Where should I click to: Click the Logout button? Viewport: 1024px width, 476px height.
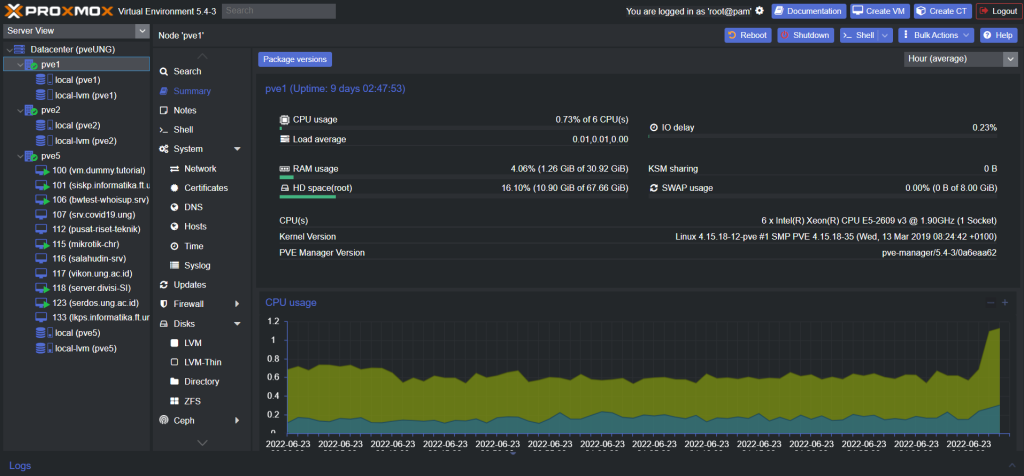click(998, 11)
